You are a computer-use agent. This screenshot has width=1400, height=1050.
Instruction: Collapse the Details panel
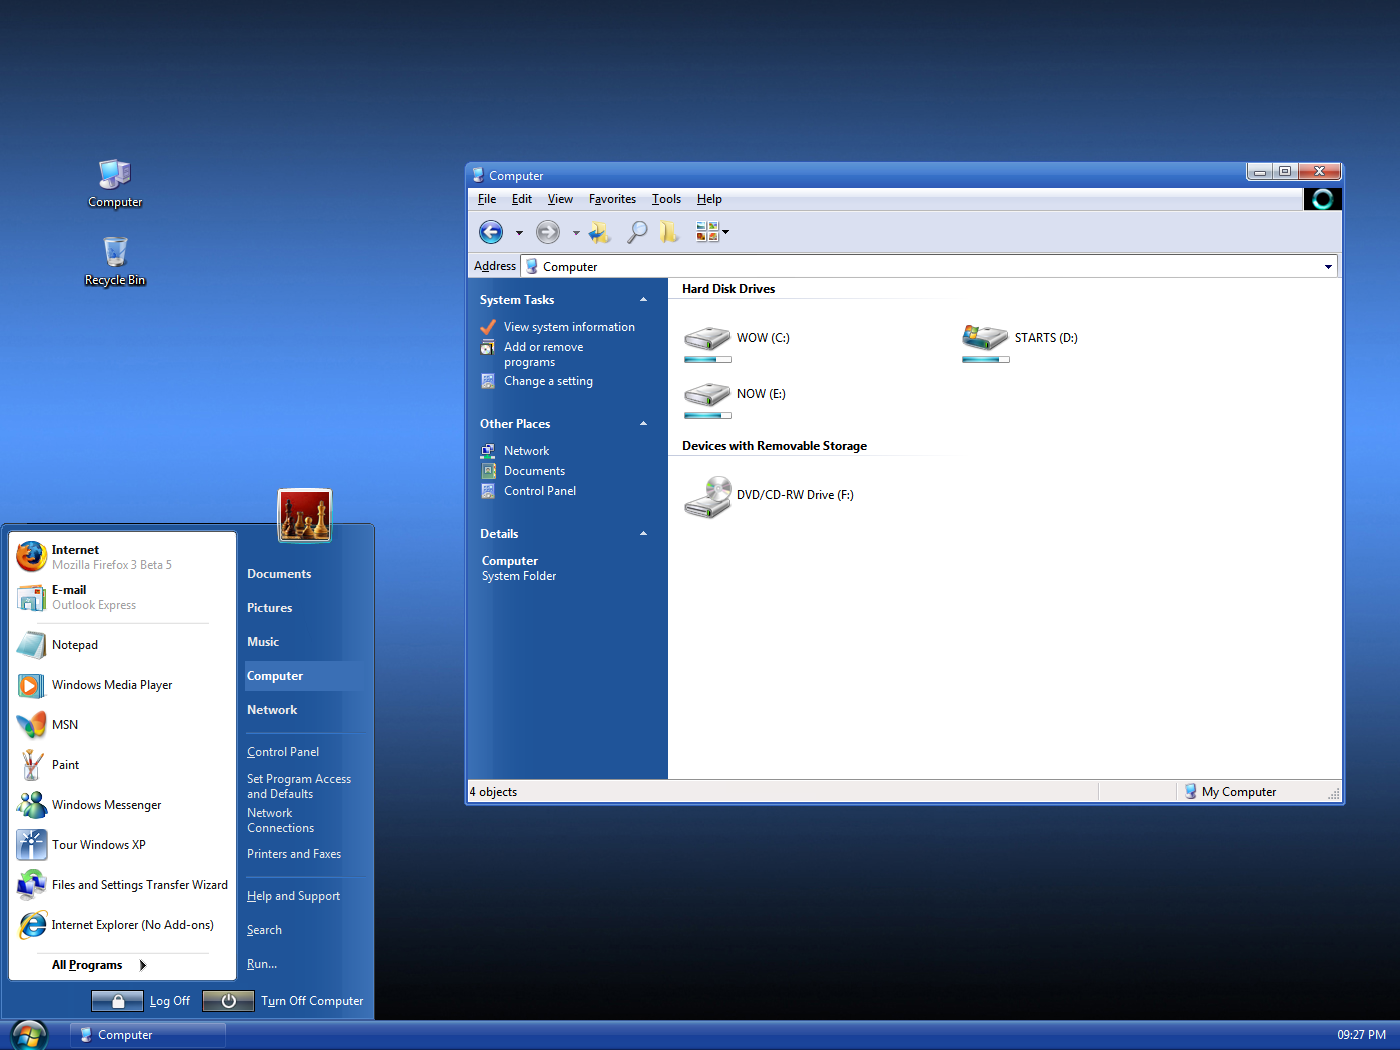click(643, 534)
